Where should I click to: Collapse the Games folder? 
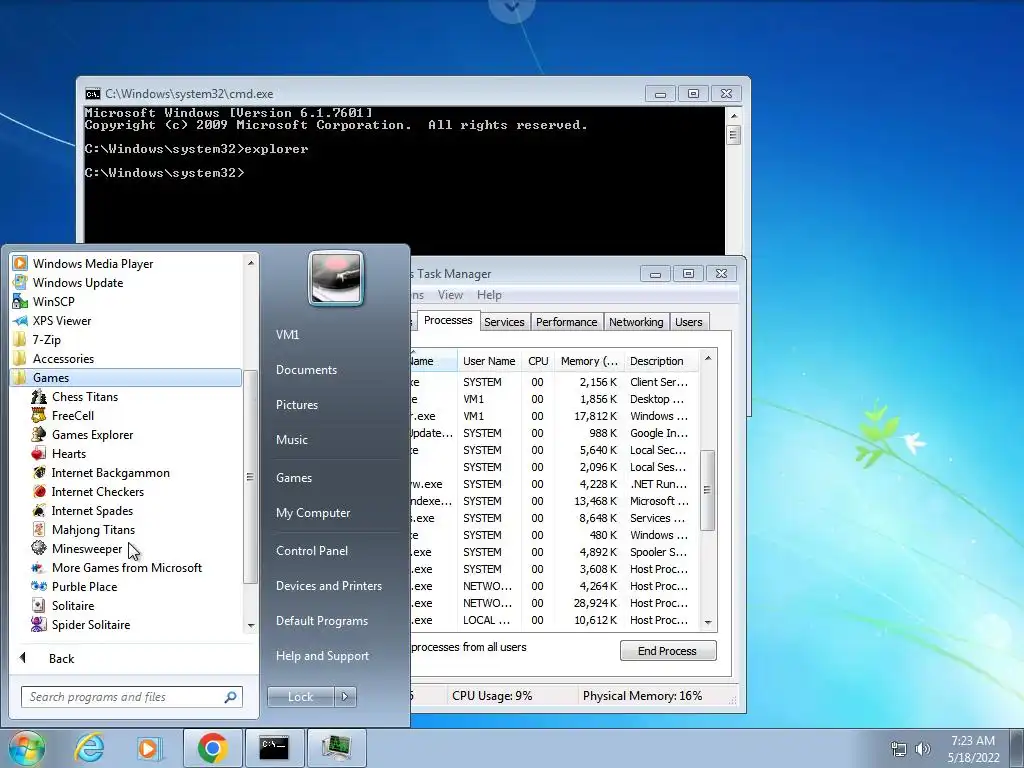coord(126,377)
